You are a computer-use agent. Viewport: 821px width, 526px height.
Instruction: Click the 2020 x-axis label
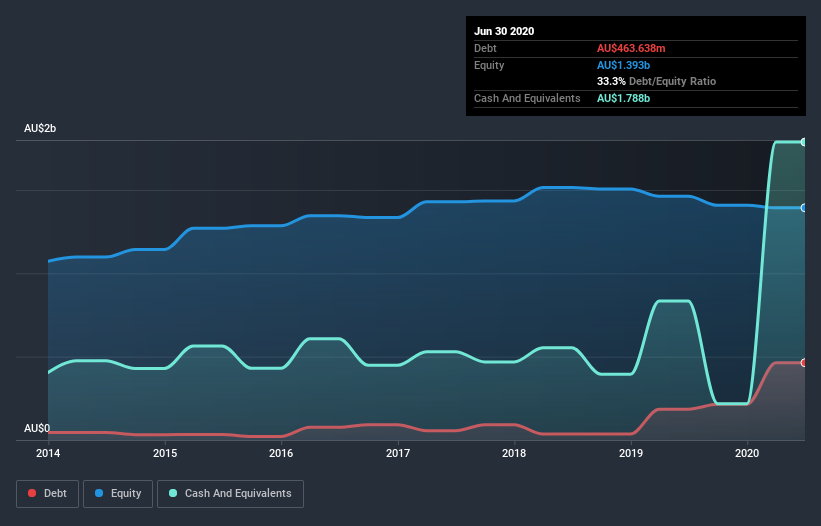747,453
